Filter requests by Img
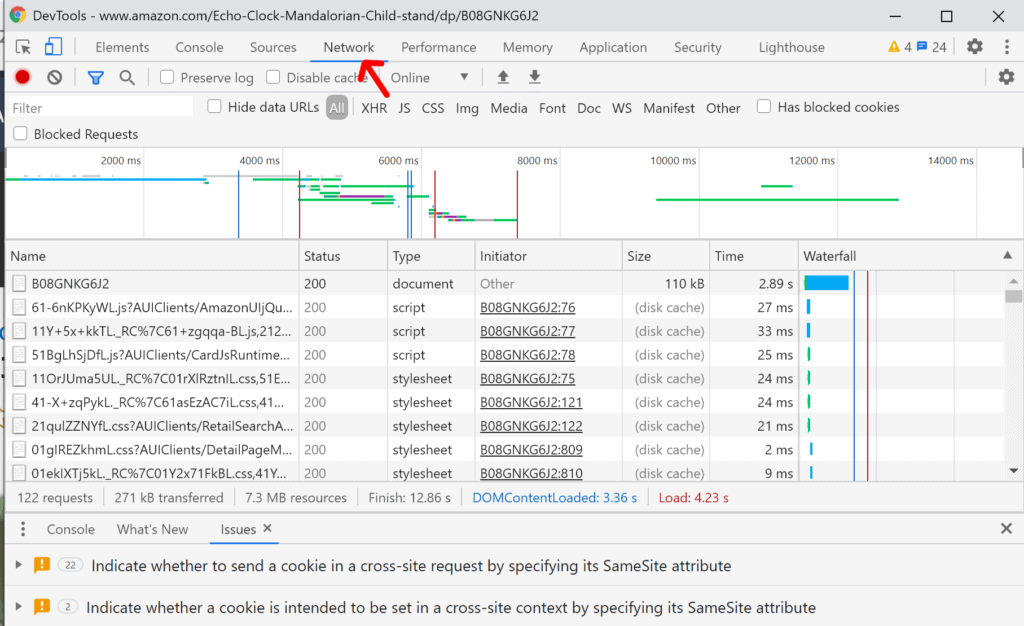The height and width of the screenshot is (626, 1024). tap(467, 108)
